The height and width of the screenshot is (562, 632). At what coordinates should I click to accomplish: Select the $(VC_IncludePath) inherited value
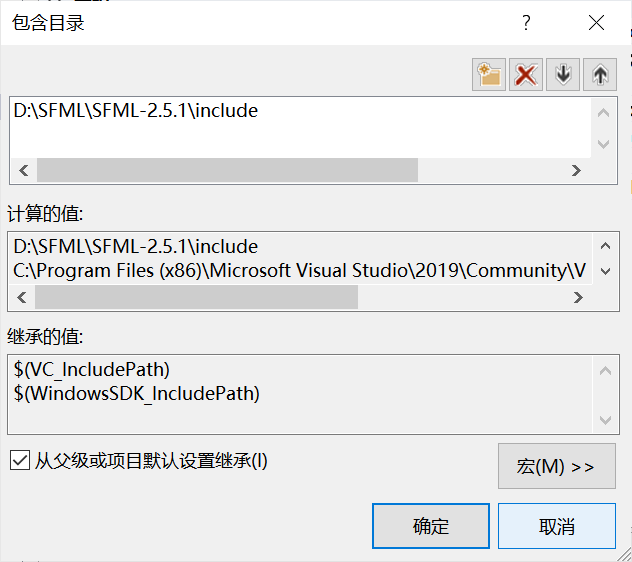pyautogui.click(x=91, y=369)
